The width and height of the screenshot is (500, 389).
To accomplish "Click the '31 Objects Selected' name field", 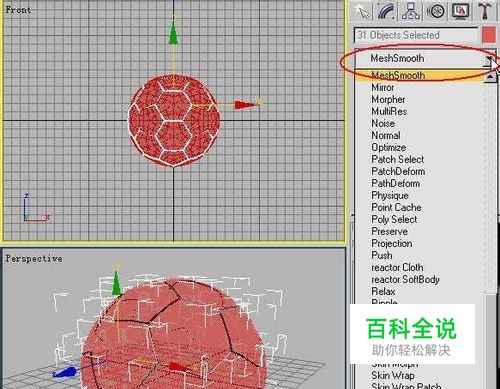I will click(416, 35).
